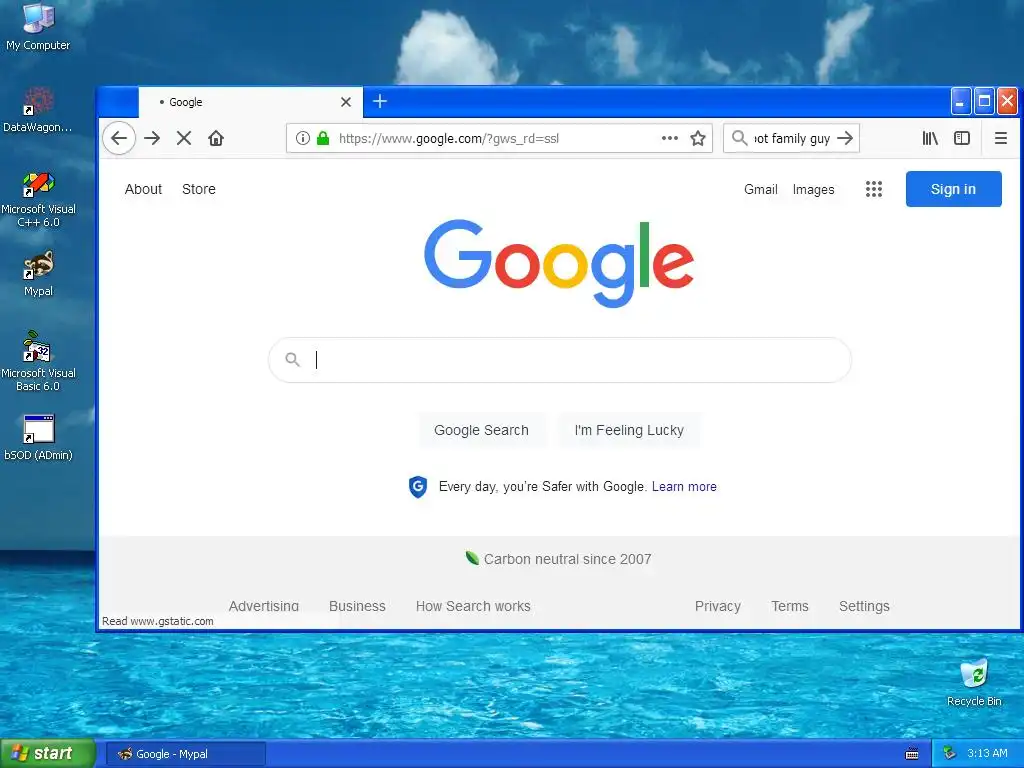Open page actions three-dot menu in address bar

pos(669,138)
